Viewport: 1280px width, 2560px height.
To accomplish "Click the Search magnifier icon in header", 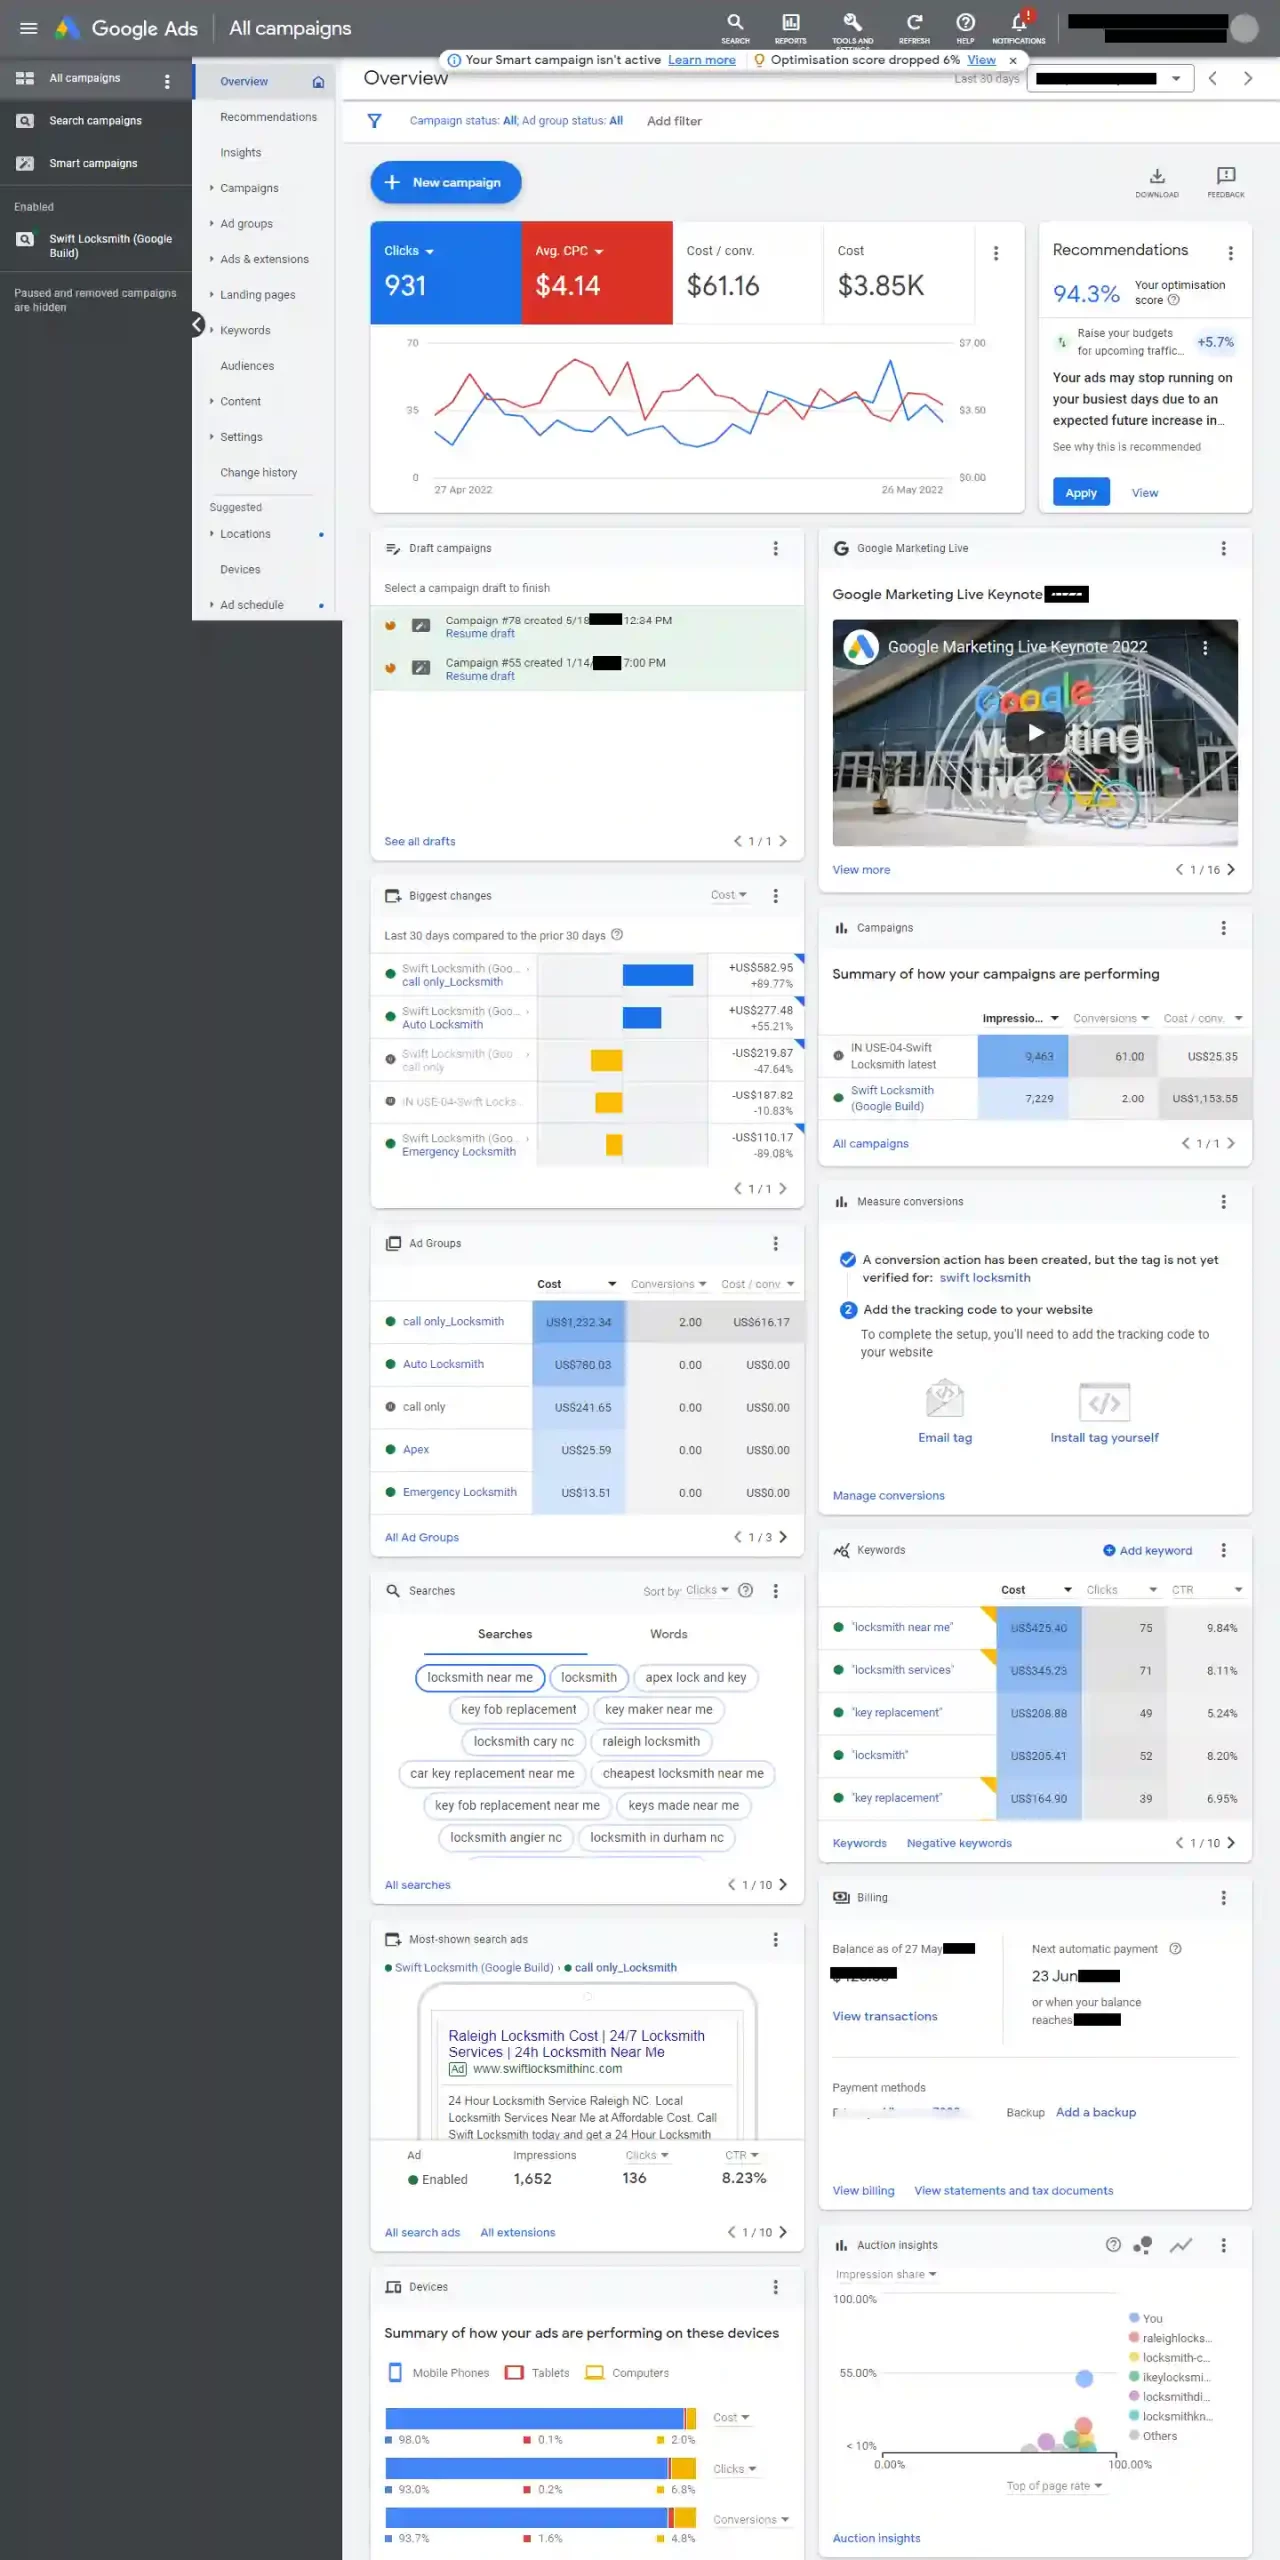I will pyautogui.click(x=735, y=24).
